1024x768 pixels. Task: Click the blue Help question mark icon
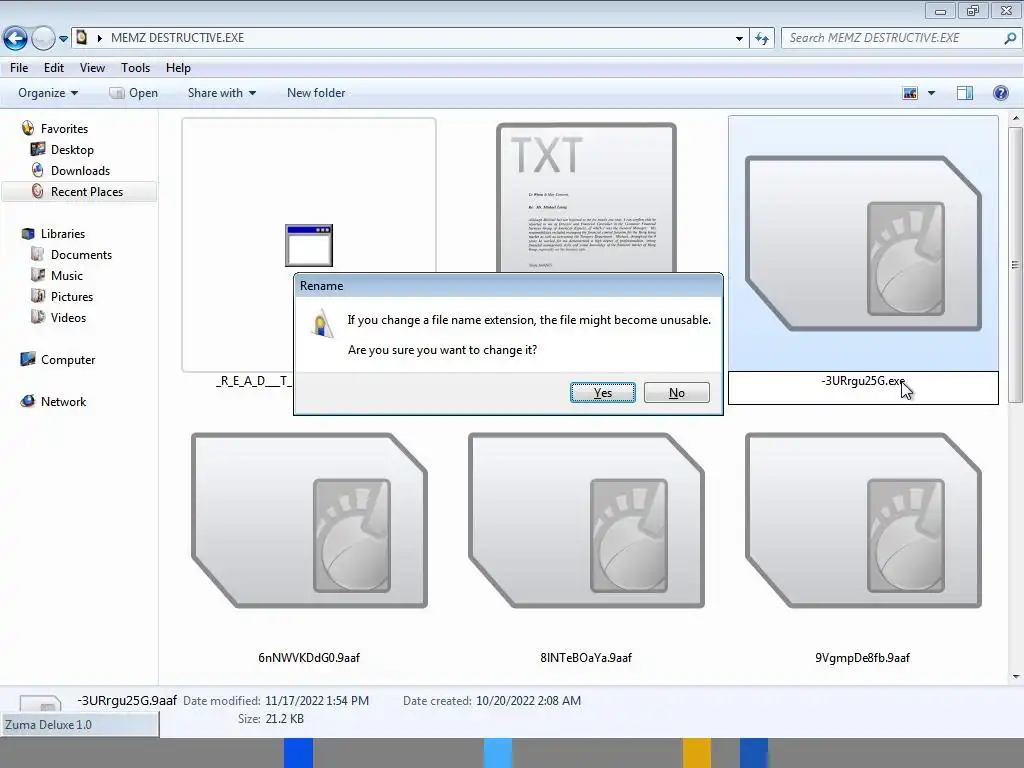1000,93
